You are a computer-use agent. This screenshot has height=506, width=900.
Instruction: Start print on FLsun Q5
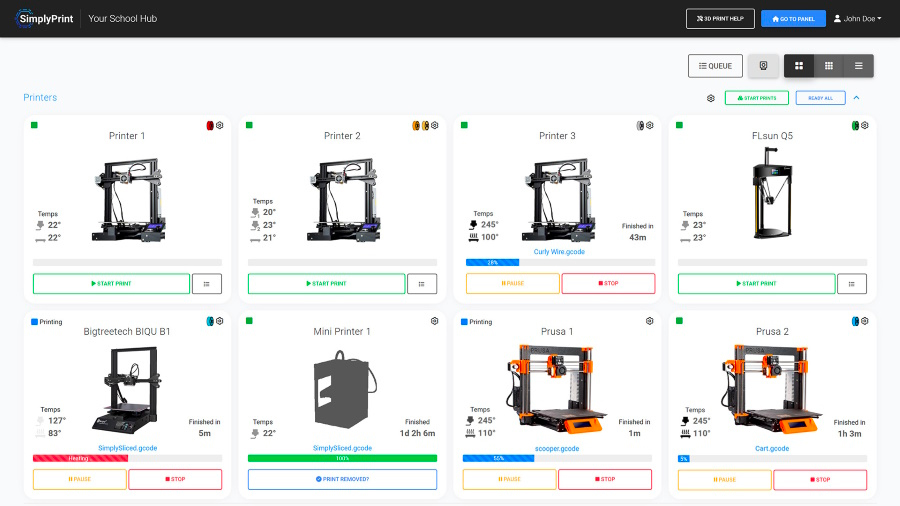tap(757, 283)
